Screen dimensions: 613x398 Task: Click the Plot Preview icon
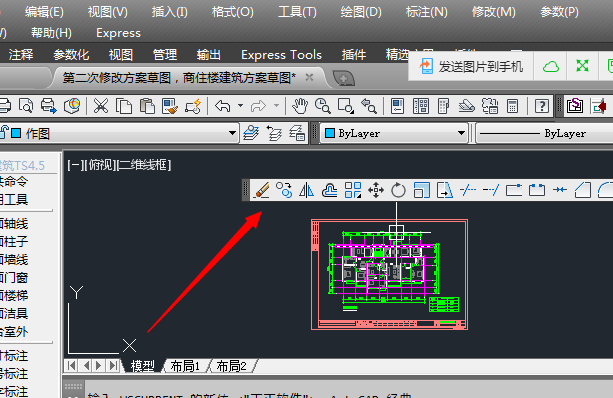26,106
